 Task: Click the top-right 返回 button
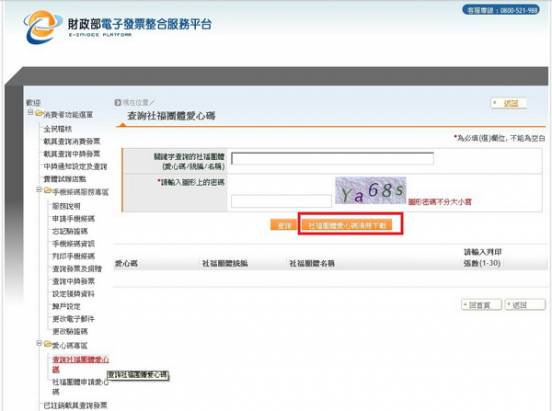[x=509, y=103]
